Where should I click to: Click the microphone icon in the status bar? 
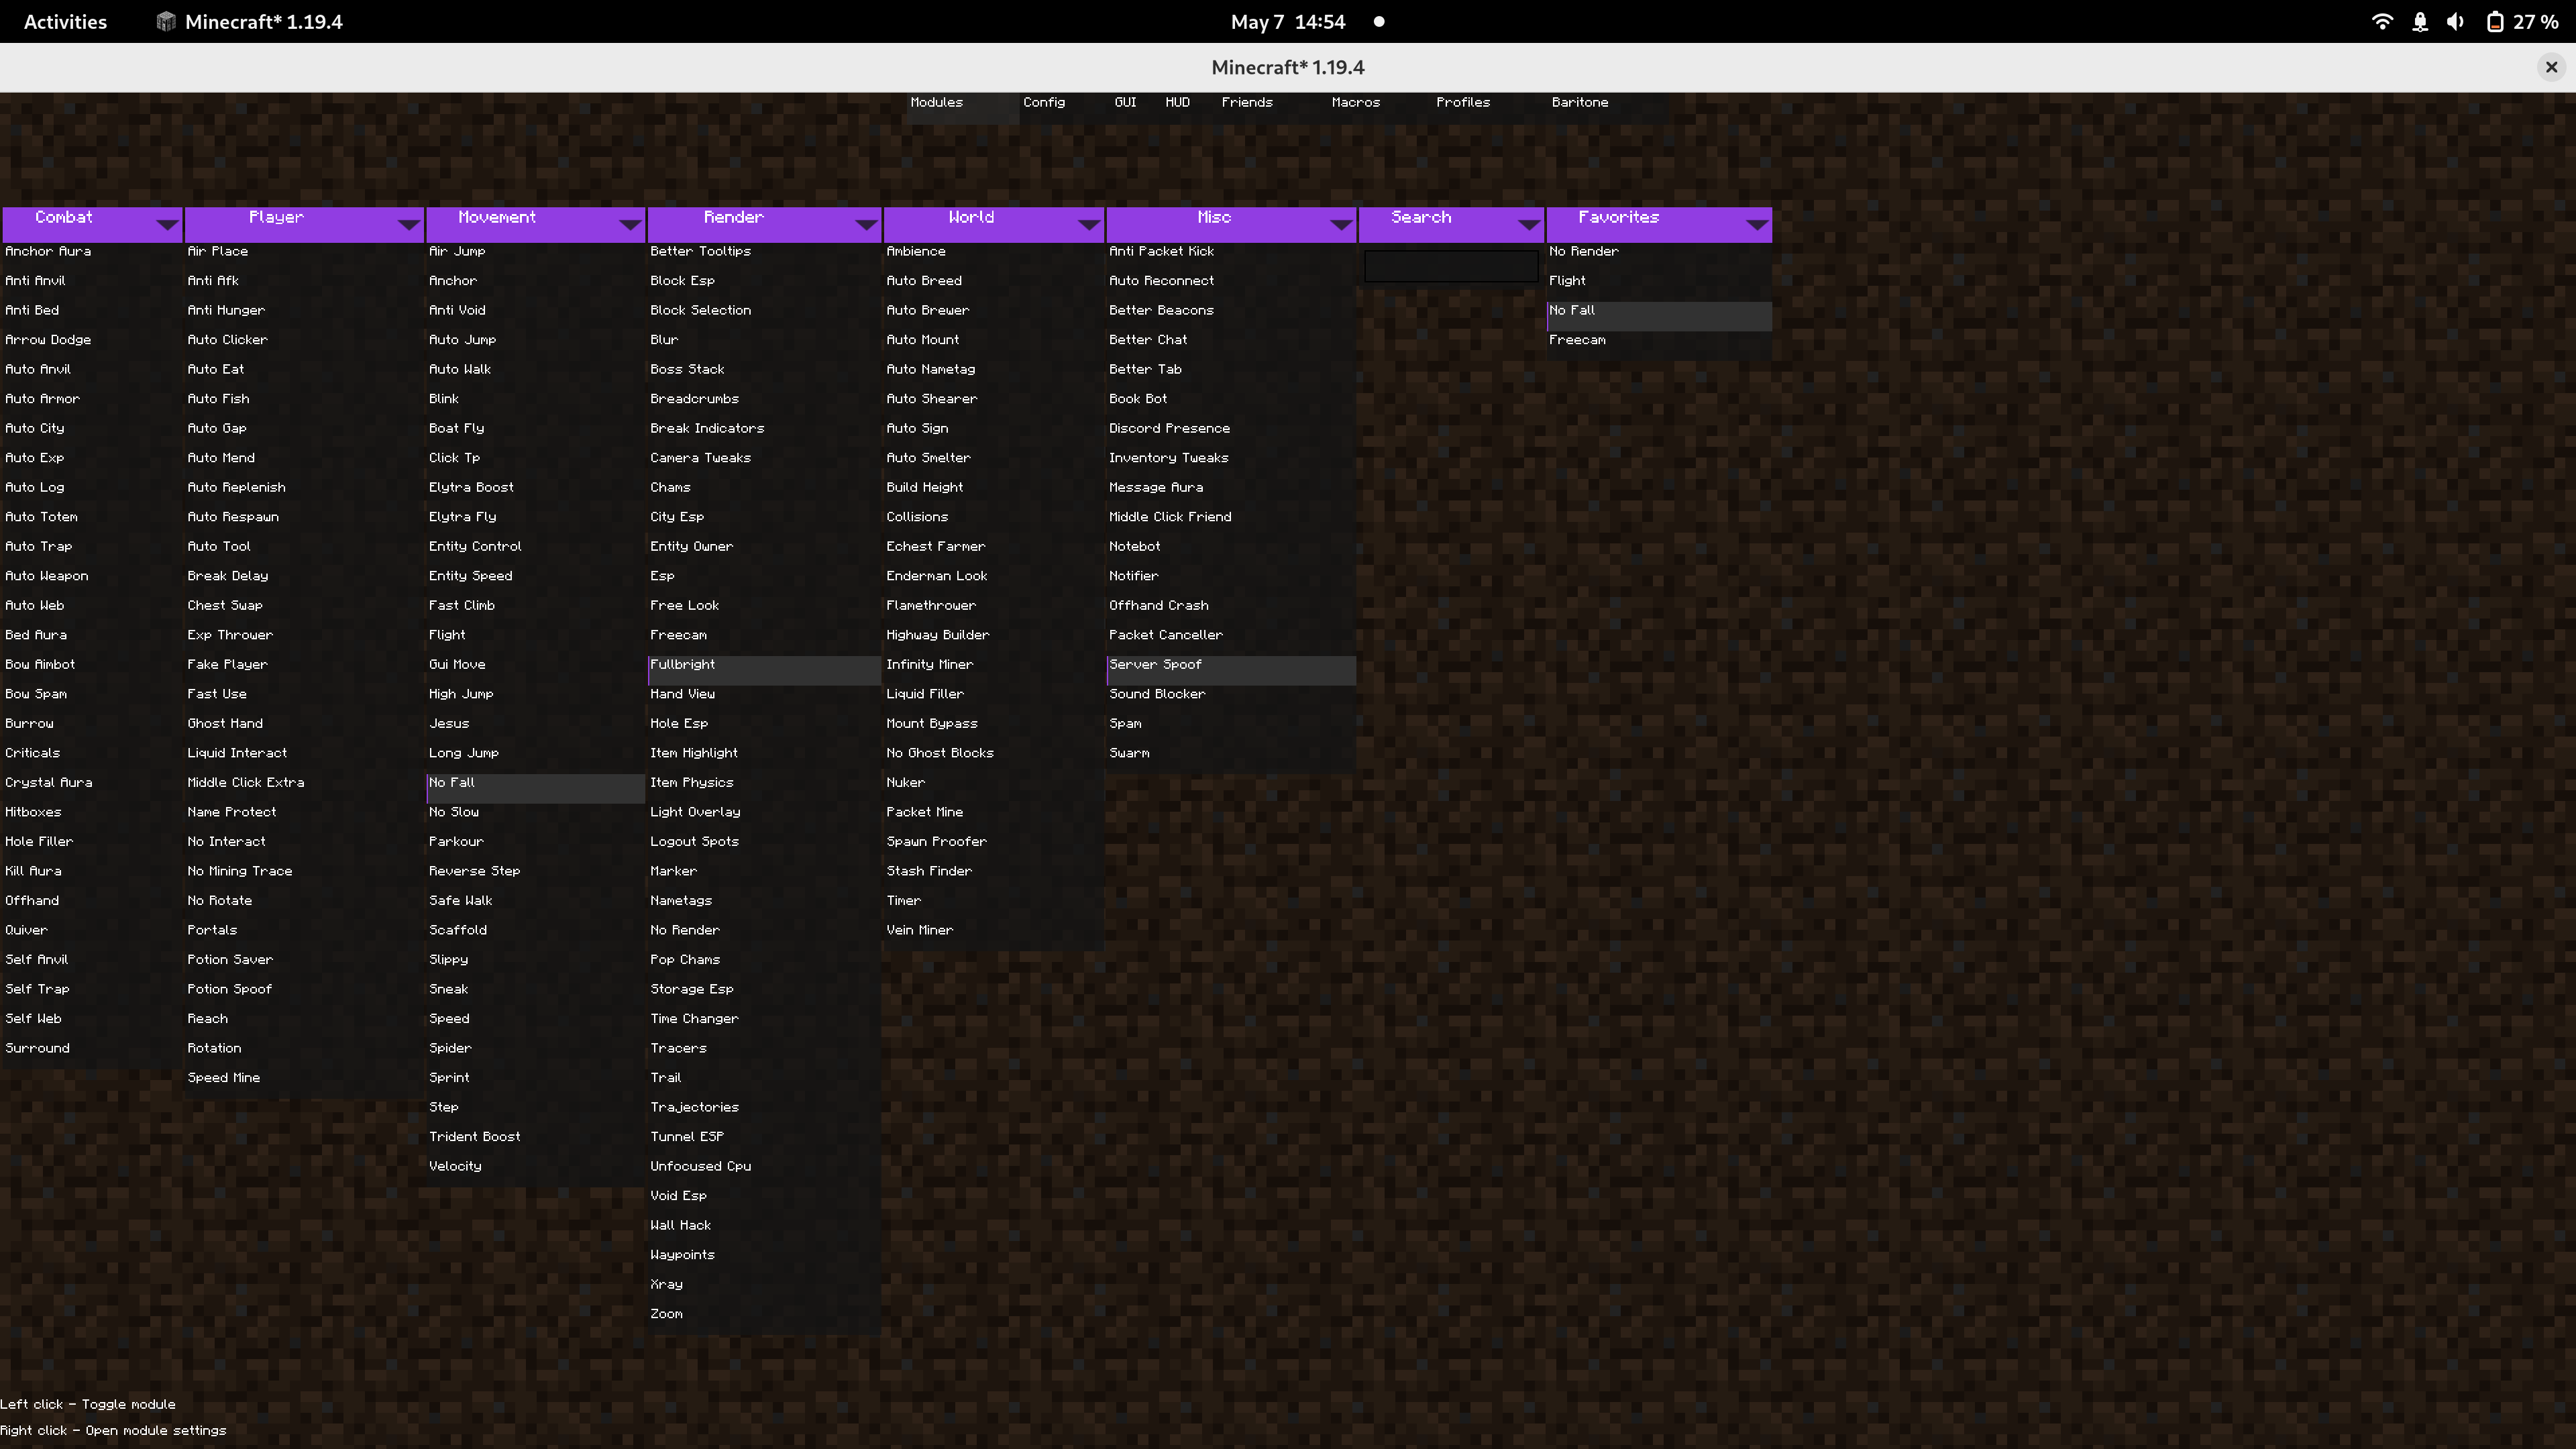(2420, 21)
